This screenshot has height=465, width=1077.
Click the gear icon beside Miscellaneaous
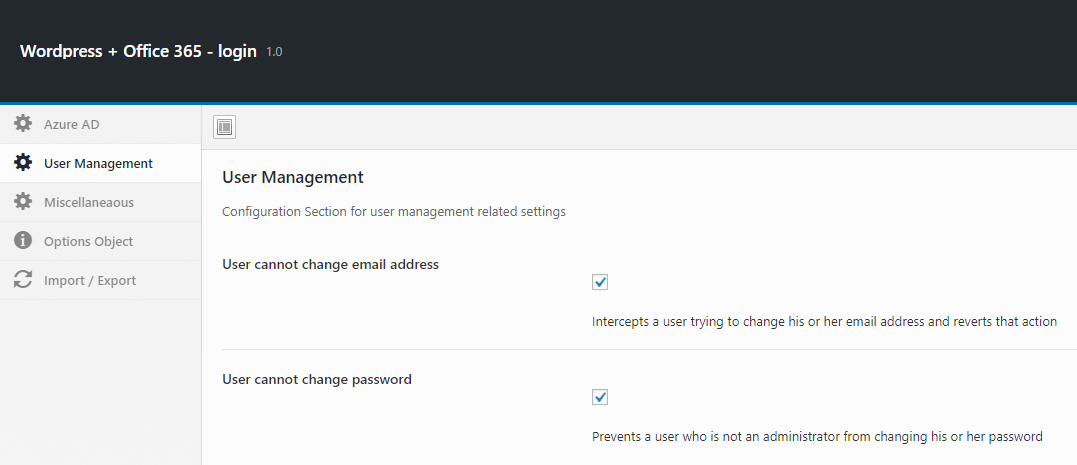coord(23,202)
